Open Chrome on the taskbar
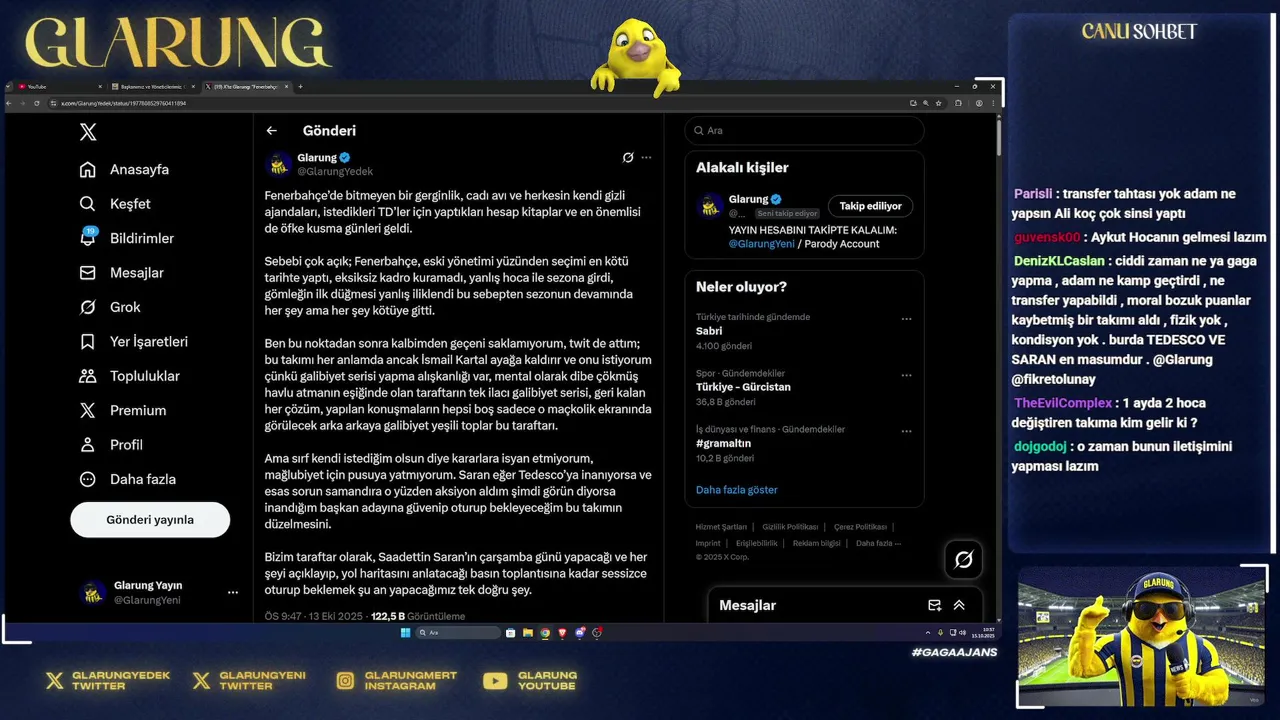The width and height of the screenshot is (1280, 720). point(545,632)
